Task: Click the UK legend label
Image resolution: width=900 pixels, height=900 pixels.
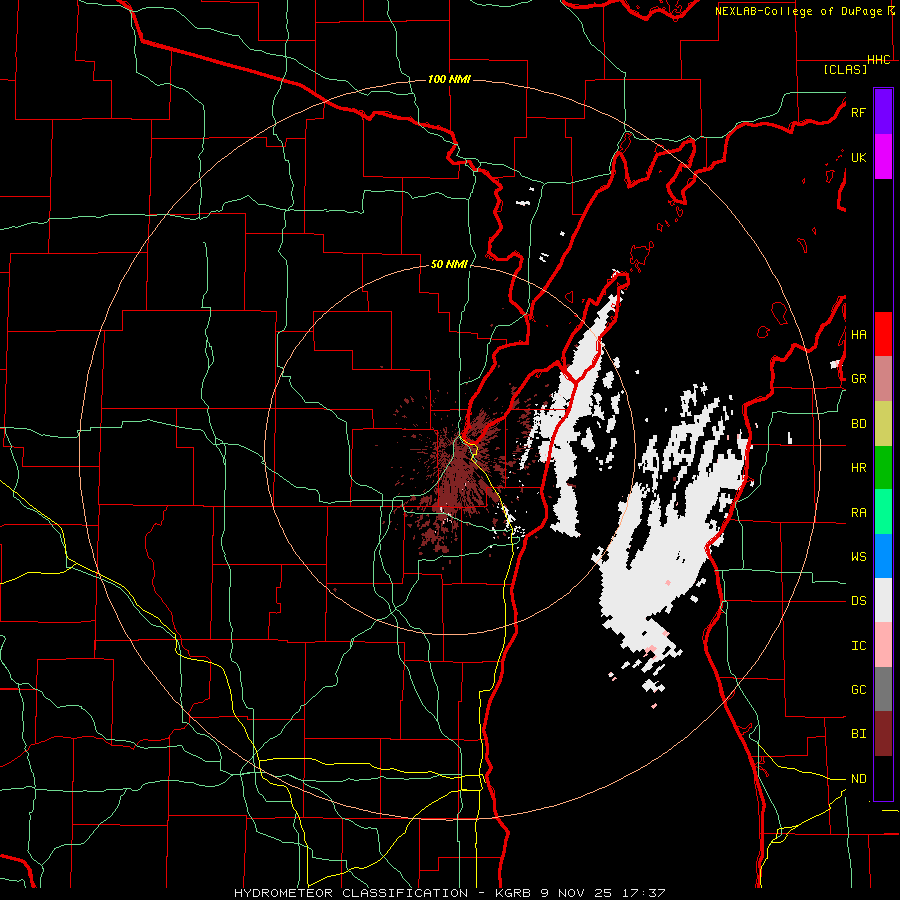Action: click(858, 157)
